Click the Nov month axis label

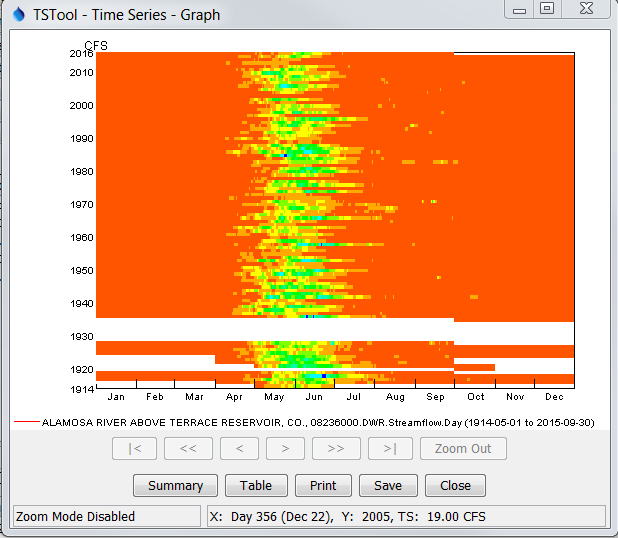click(515, 397)
